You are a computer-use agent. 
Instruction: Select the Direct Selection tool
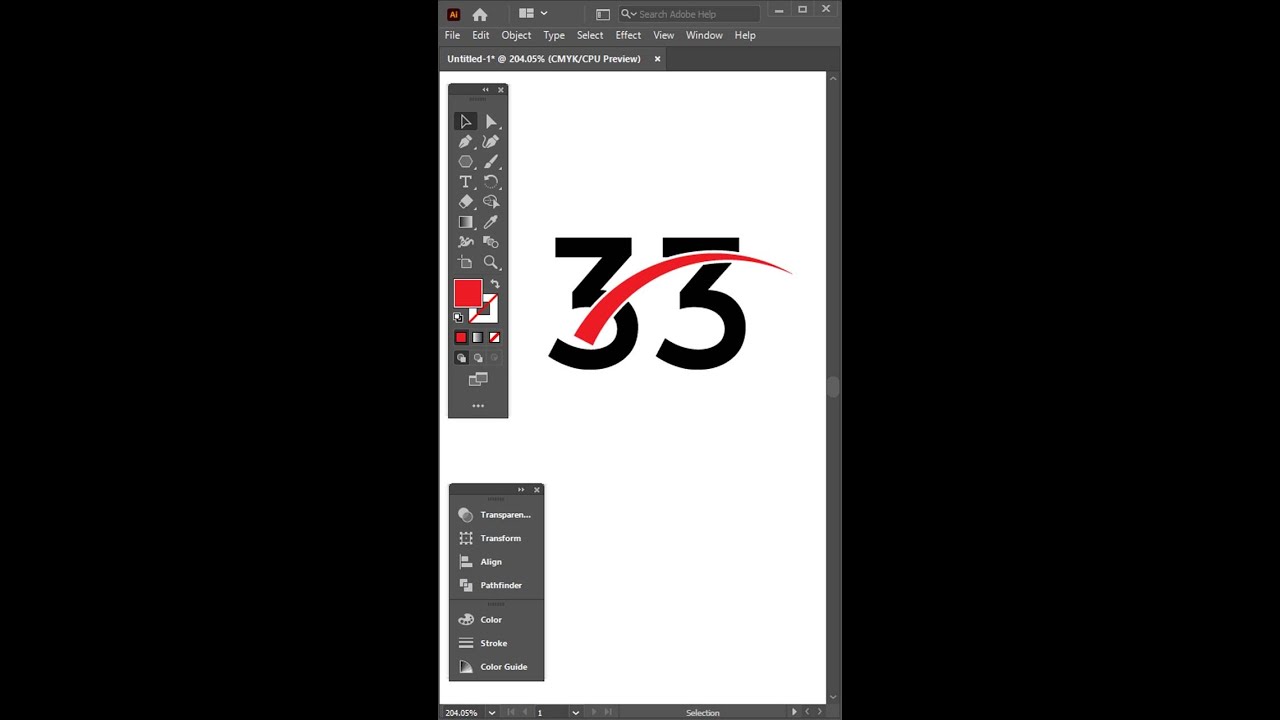coord(491,121)
